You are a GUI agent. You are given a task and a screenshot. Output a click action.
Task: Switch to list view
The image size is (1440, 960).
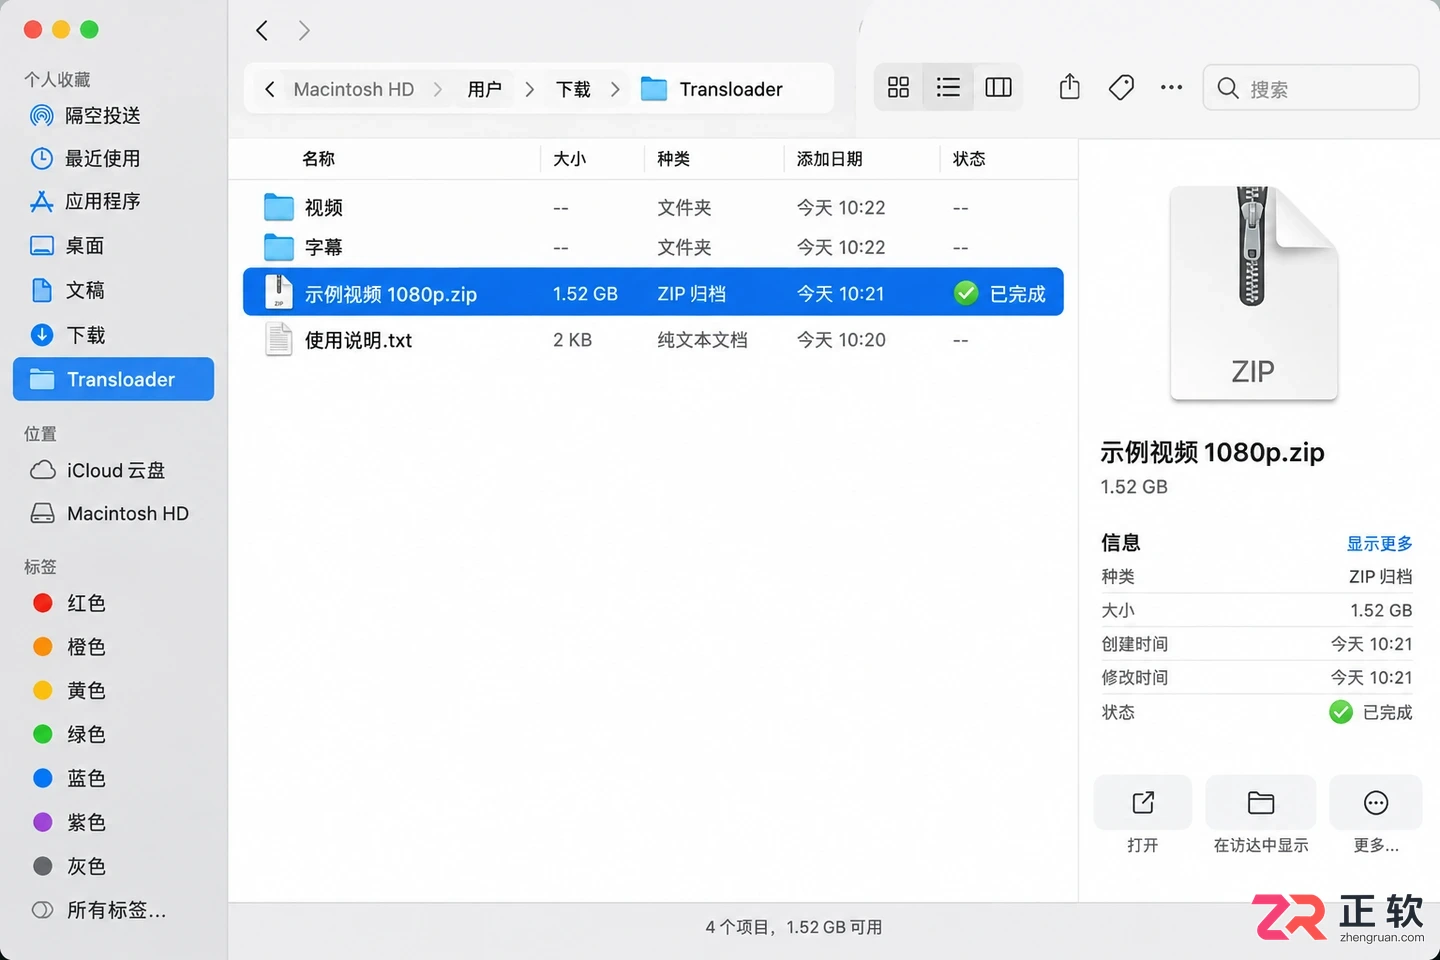948,87
